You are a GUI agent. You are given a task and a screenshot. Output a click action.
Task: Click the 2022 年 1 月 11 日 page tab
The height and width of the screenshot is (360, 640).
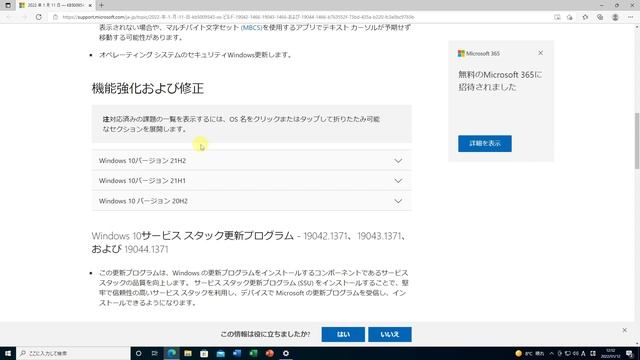click(x=55, y=5)
